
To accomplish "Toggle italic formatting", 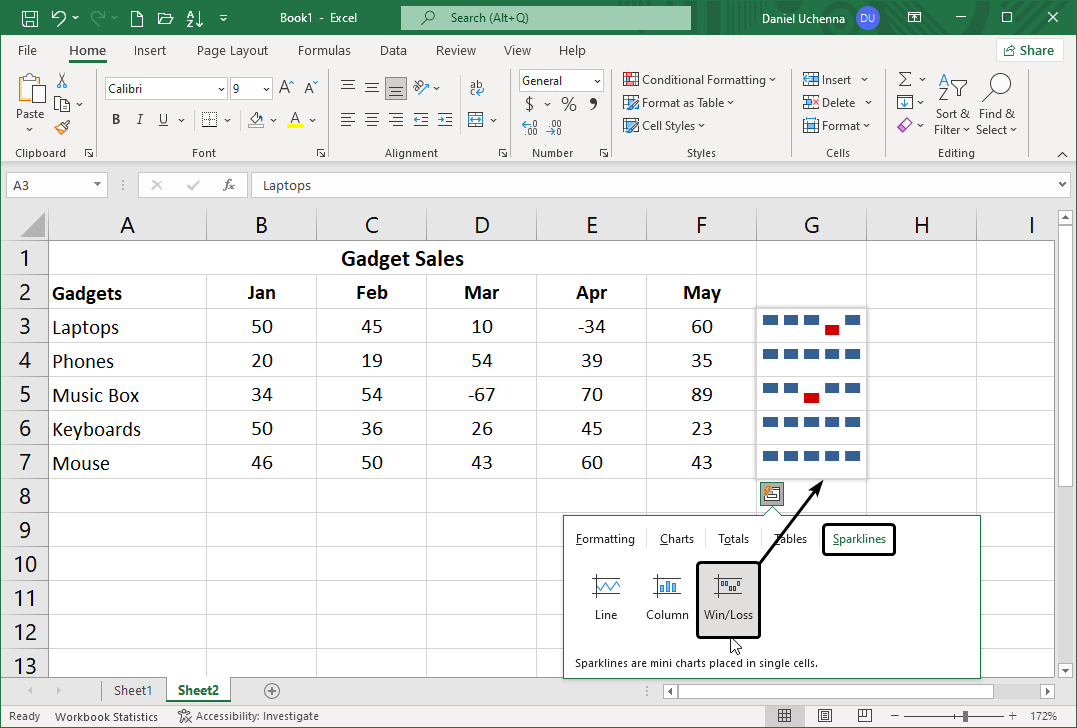I will pyautogui.click(x=139, y=119).
